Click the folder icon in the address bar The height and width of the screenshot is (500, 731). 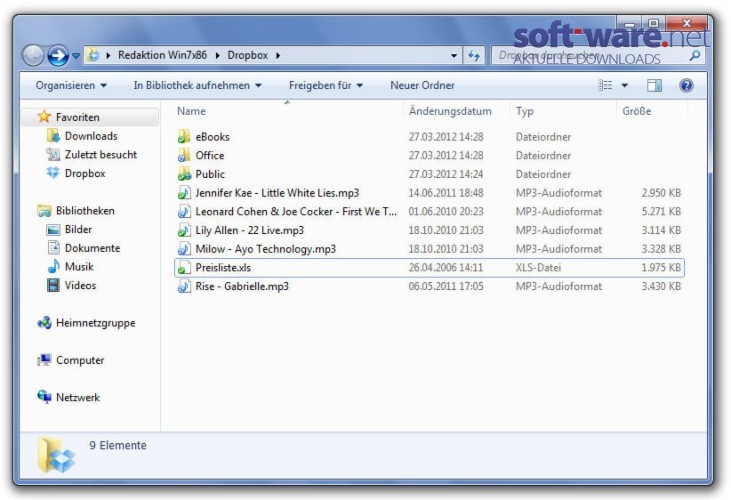tap(94, 55)
